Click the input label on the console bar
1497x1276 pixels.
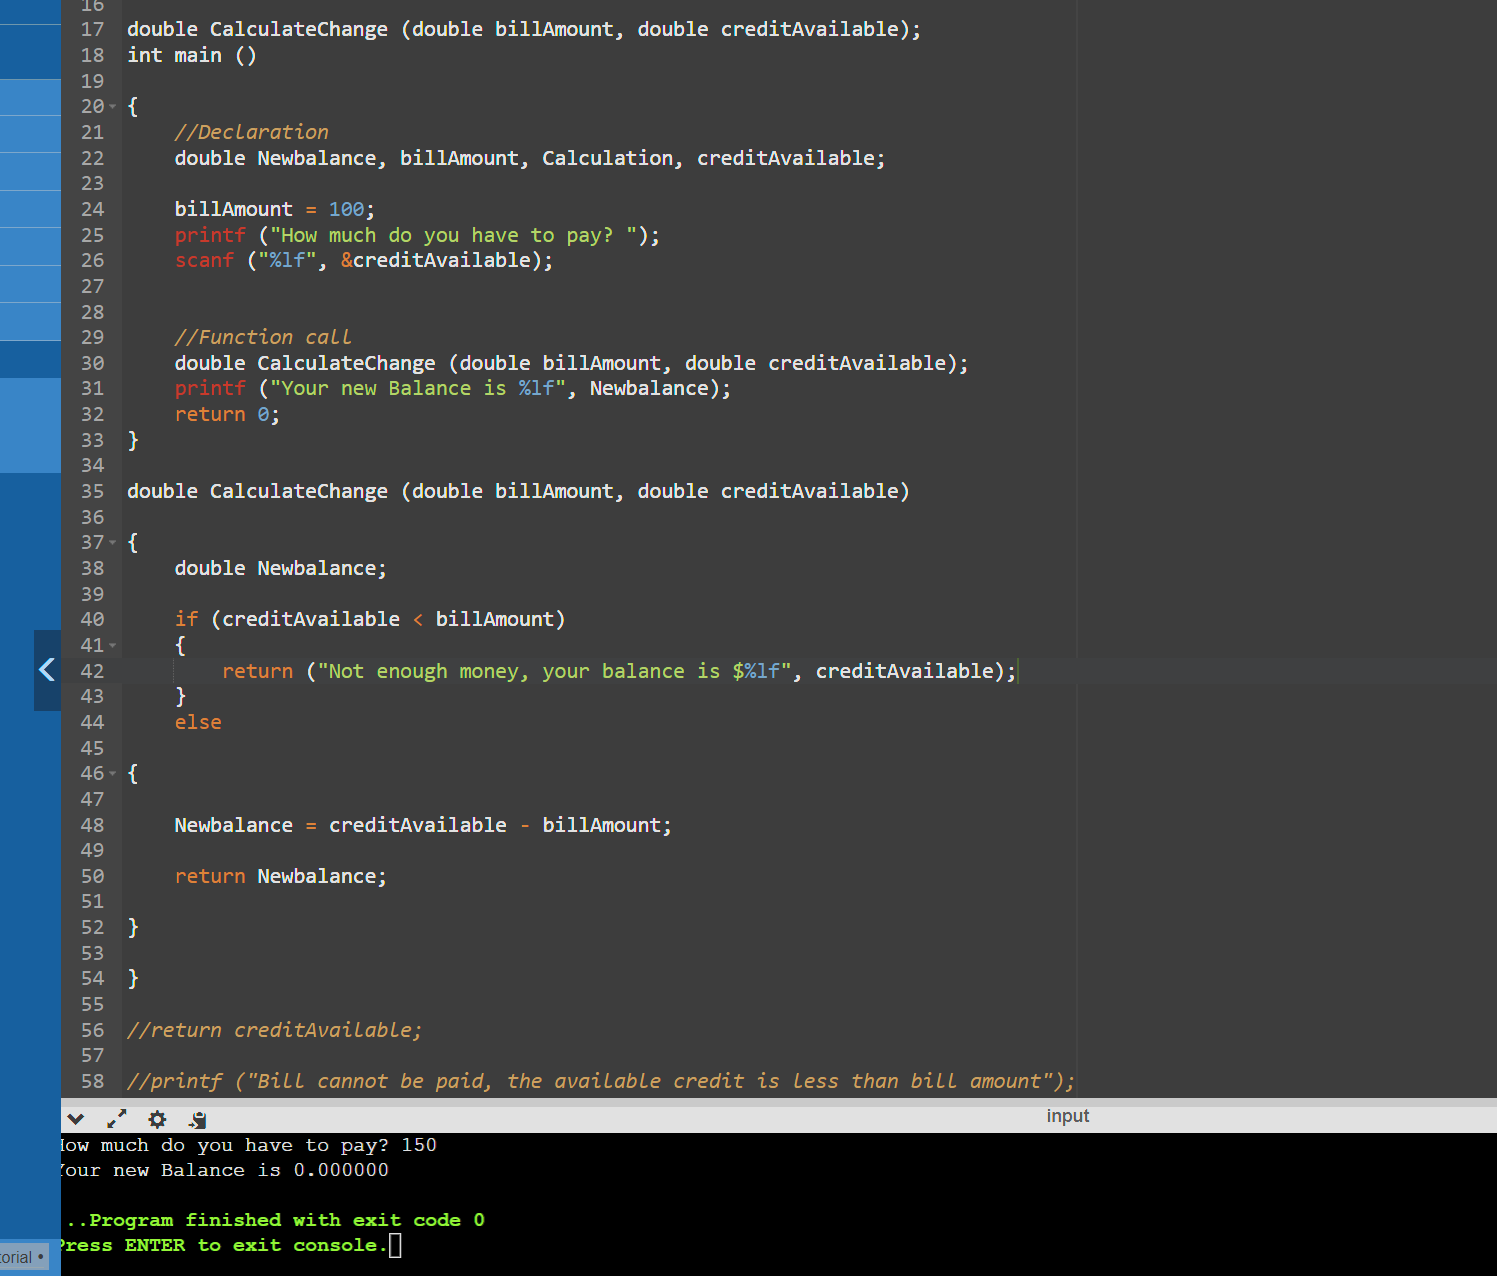pos(1067,1115)
